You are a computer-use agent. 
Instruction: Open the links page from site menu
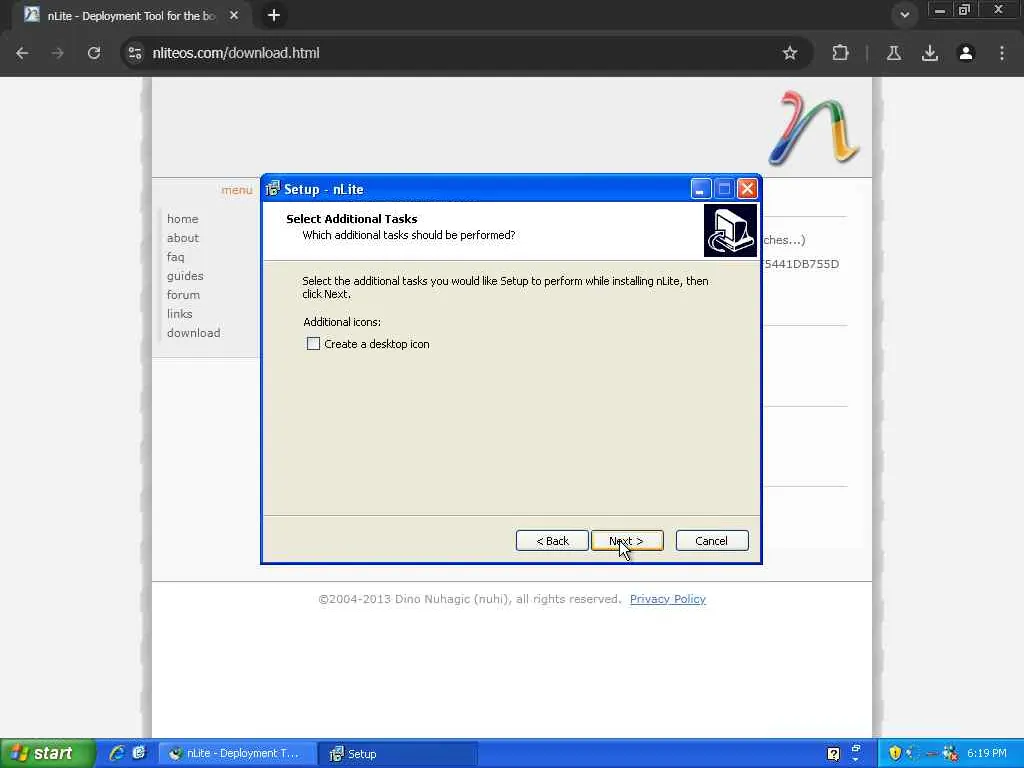point(180,313)
